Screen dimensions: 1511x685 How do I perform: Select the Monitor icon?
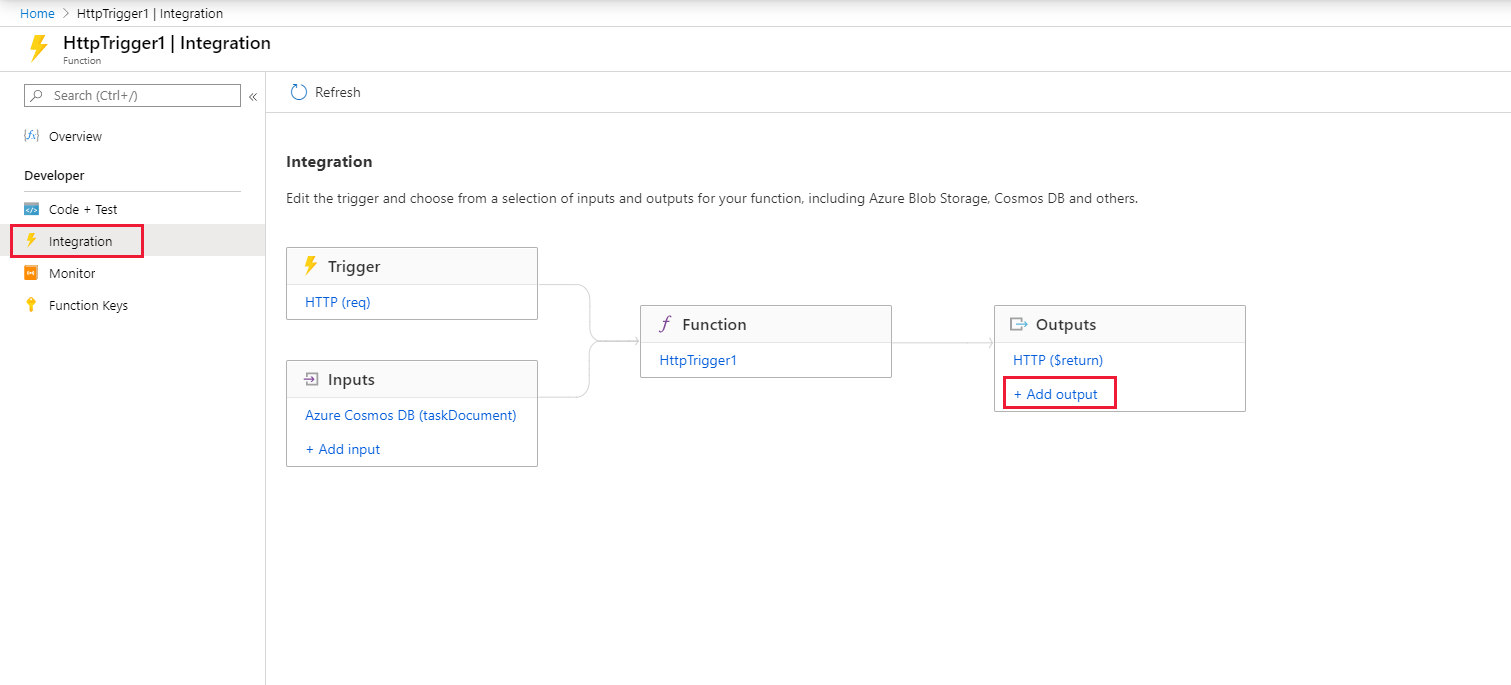33,272
